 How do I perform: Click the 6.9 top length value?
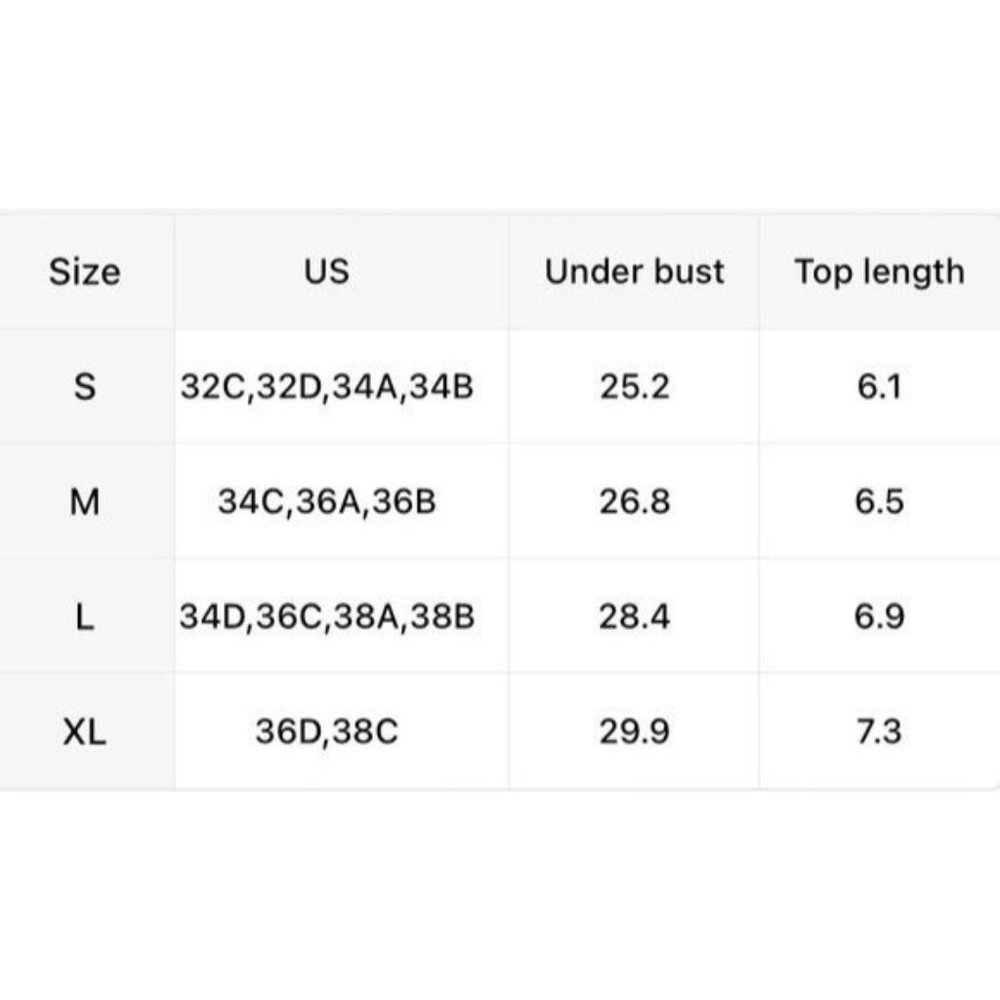pyautogui.click(x=879, y=617)
